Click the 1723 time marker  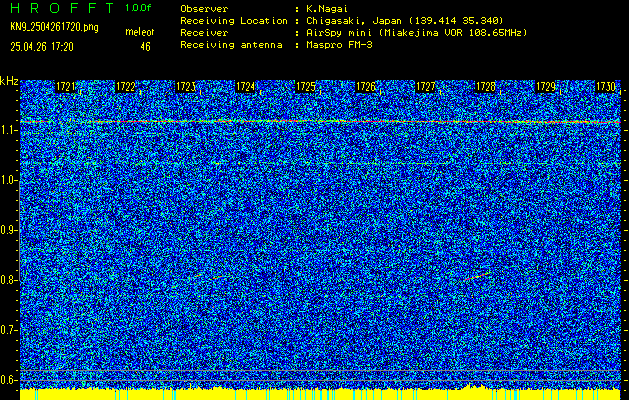click(186, 87)
